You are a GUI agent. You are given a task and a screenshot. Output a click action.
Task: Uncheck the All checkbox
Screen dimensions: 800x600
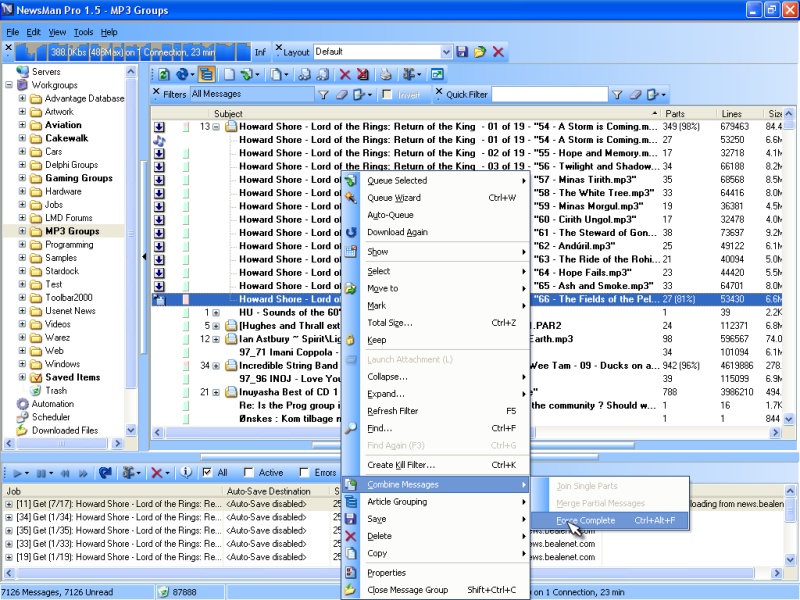pyautogui.click(x=207, y=472)
